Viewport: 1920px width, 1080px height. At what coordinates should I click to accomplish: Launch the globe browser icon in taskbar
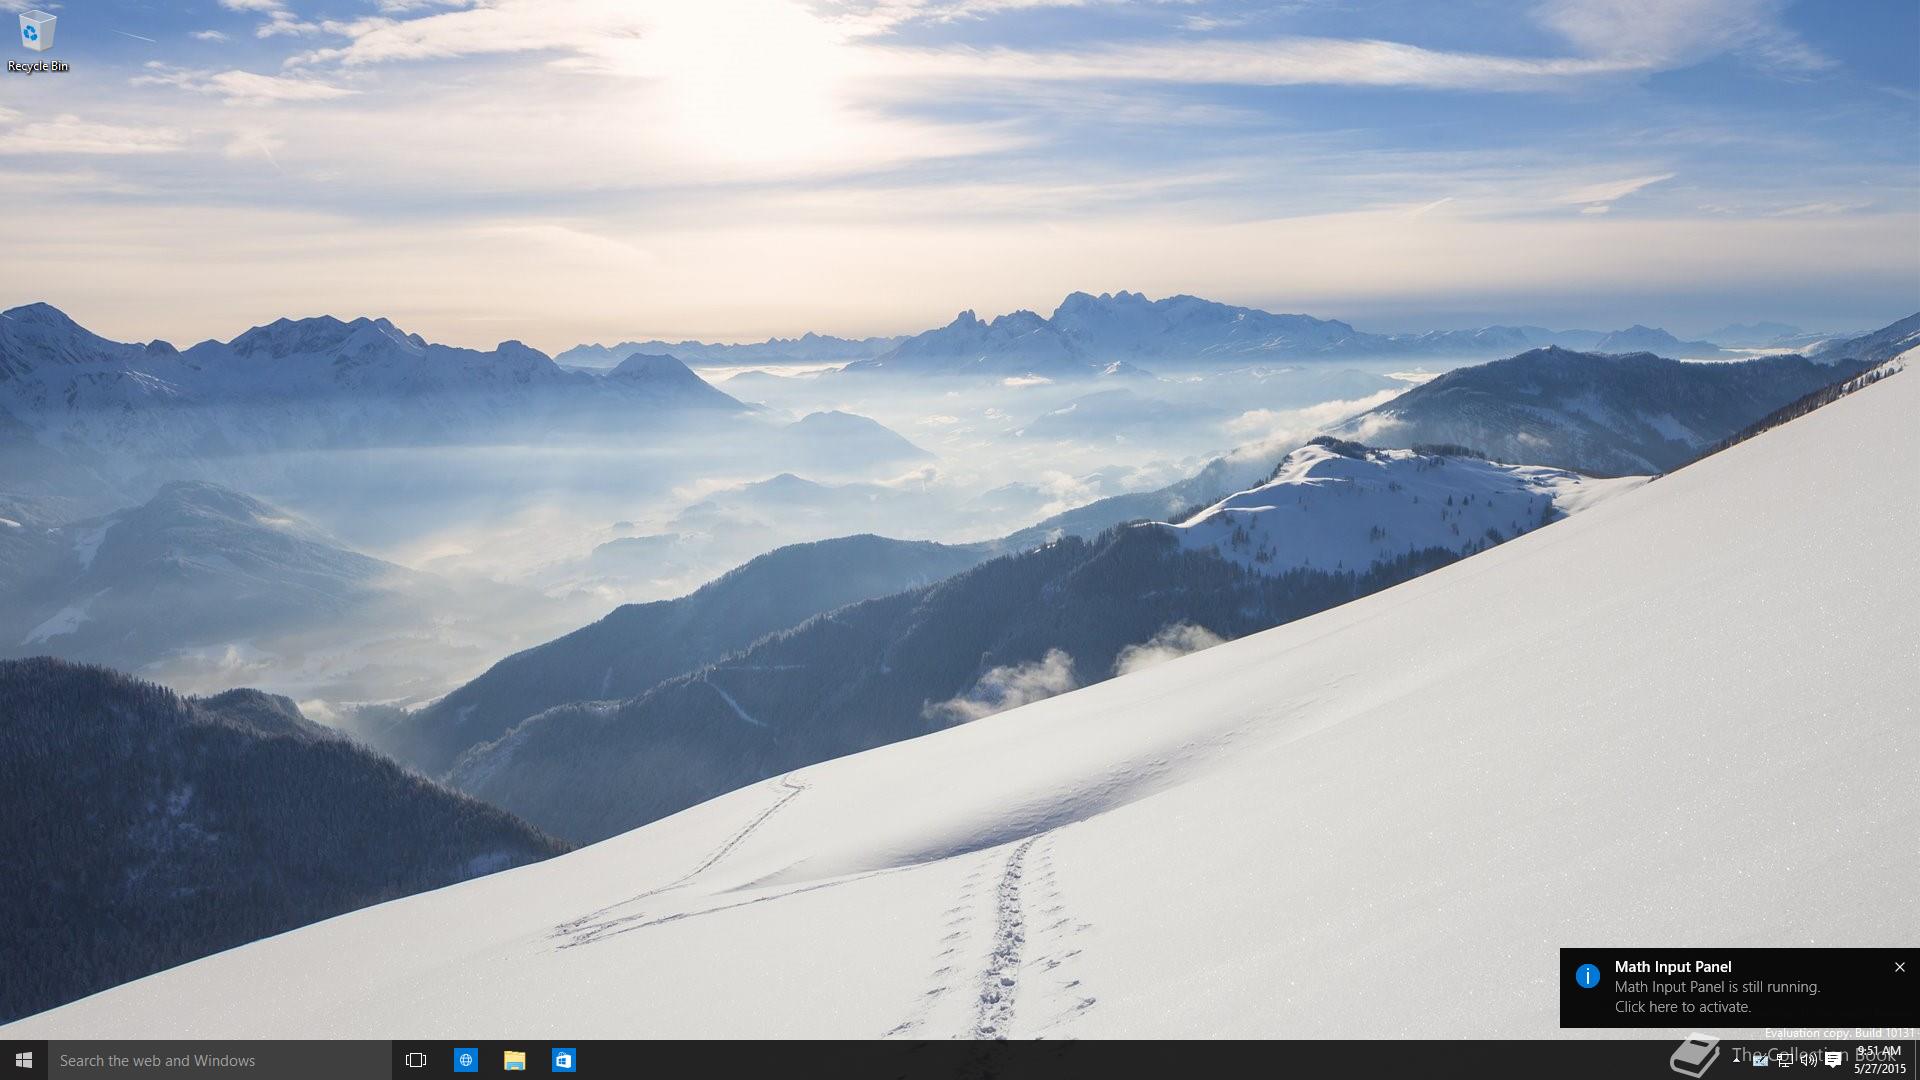click(x=466, y=1060)
